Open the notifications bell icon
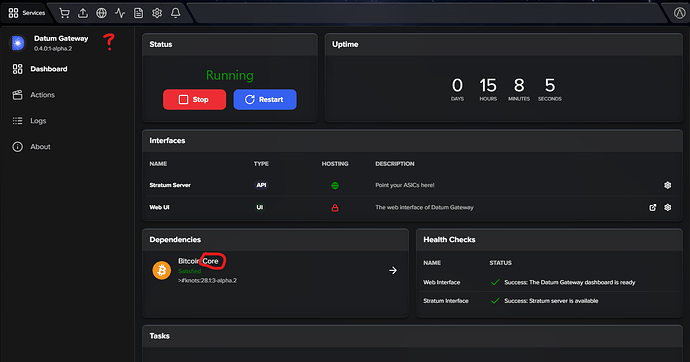Screen dimensions: 690x362 point(176,13)
